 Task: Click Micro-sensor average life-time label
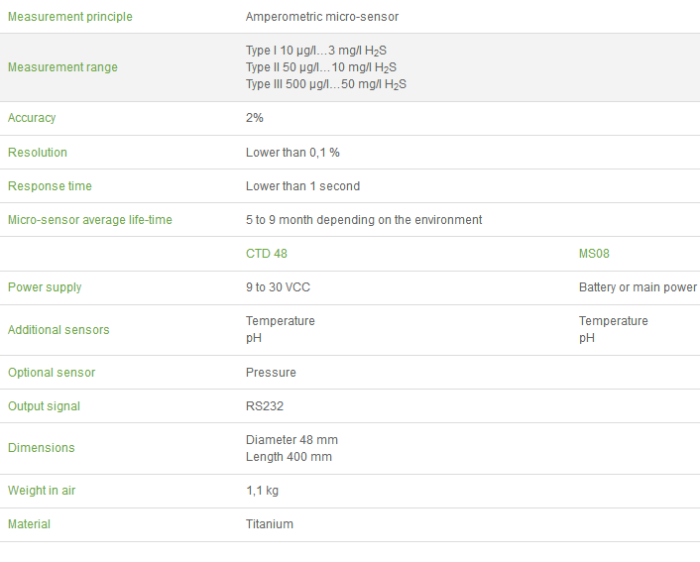pos(90,220)
